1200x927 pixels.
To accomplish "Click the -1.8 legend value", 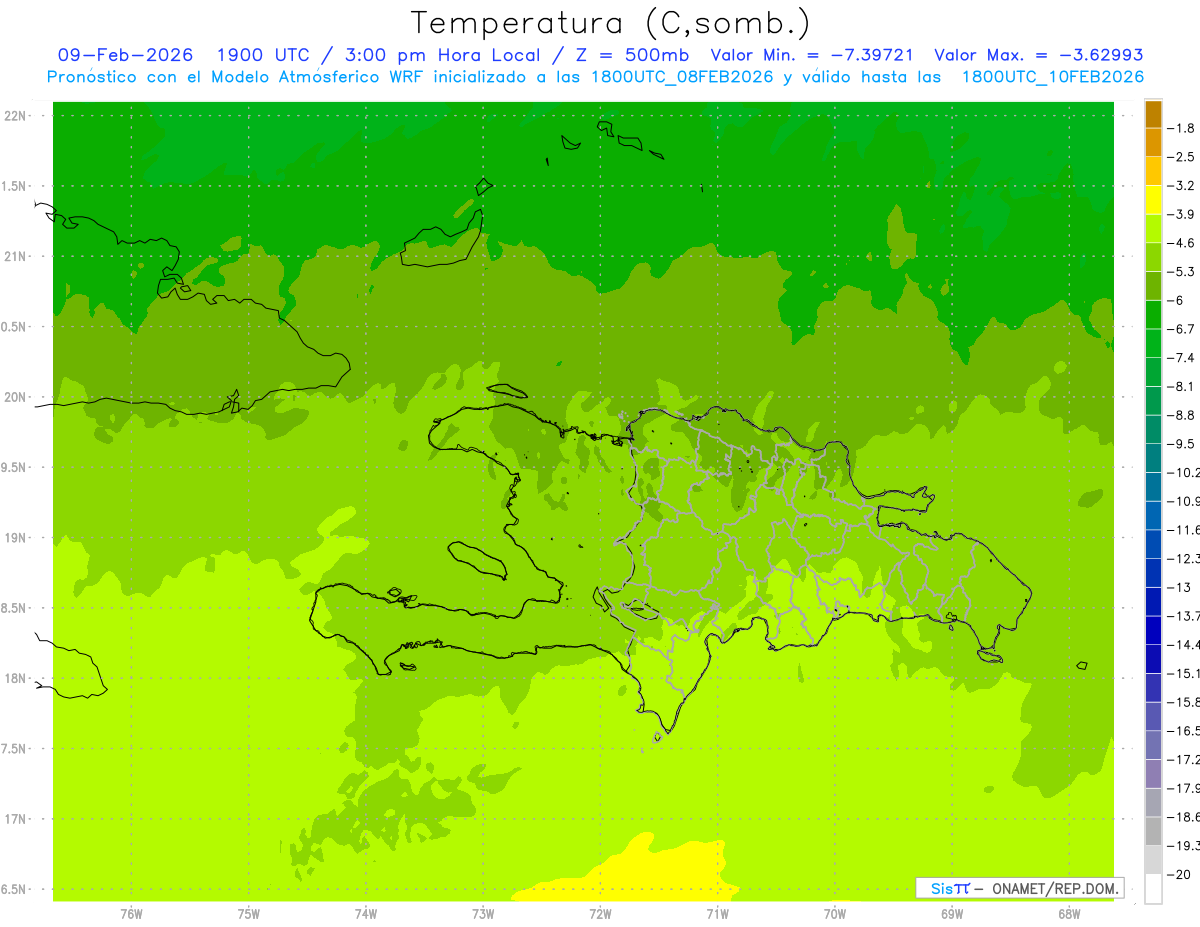I will pos(1182,128).
